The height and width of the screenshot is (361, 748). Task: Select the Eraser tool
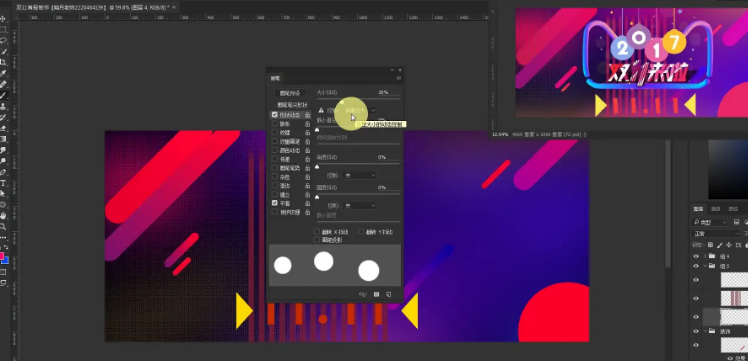3,128
